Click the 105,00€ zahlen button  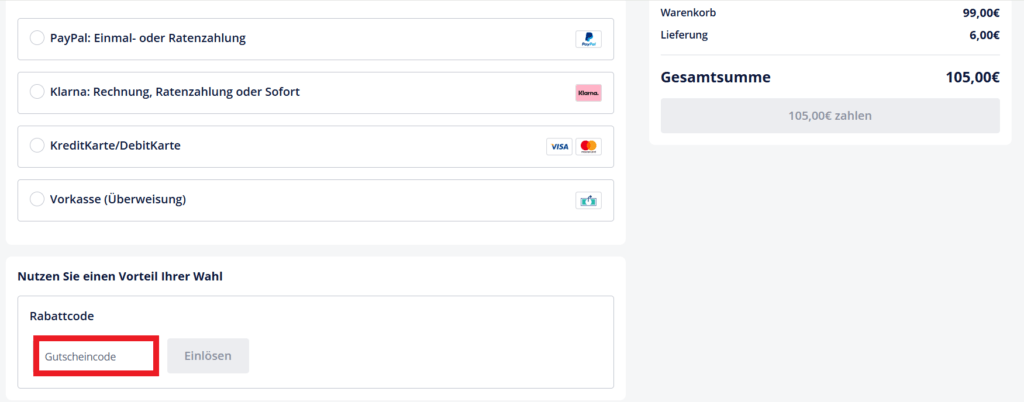pos(829,115)
